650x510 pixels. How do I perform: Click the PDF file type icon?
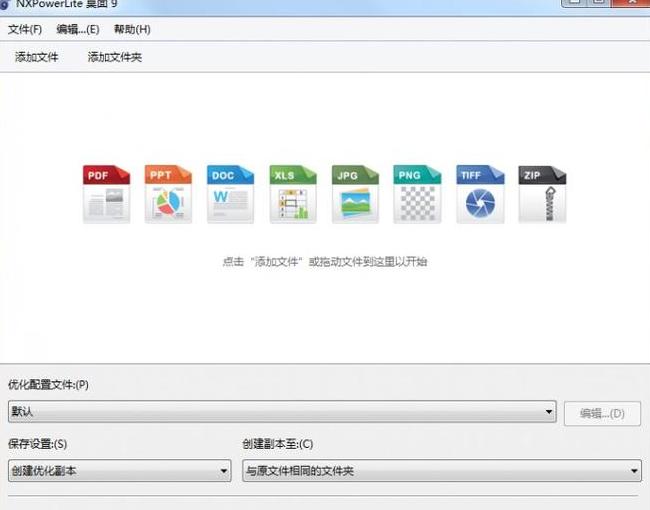[107, 194]
